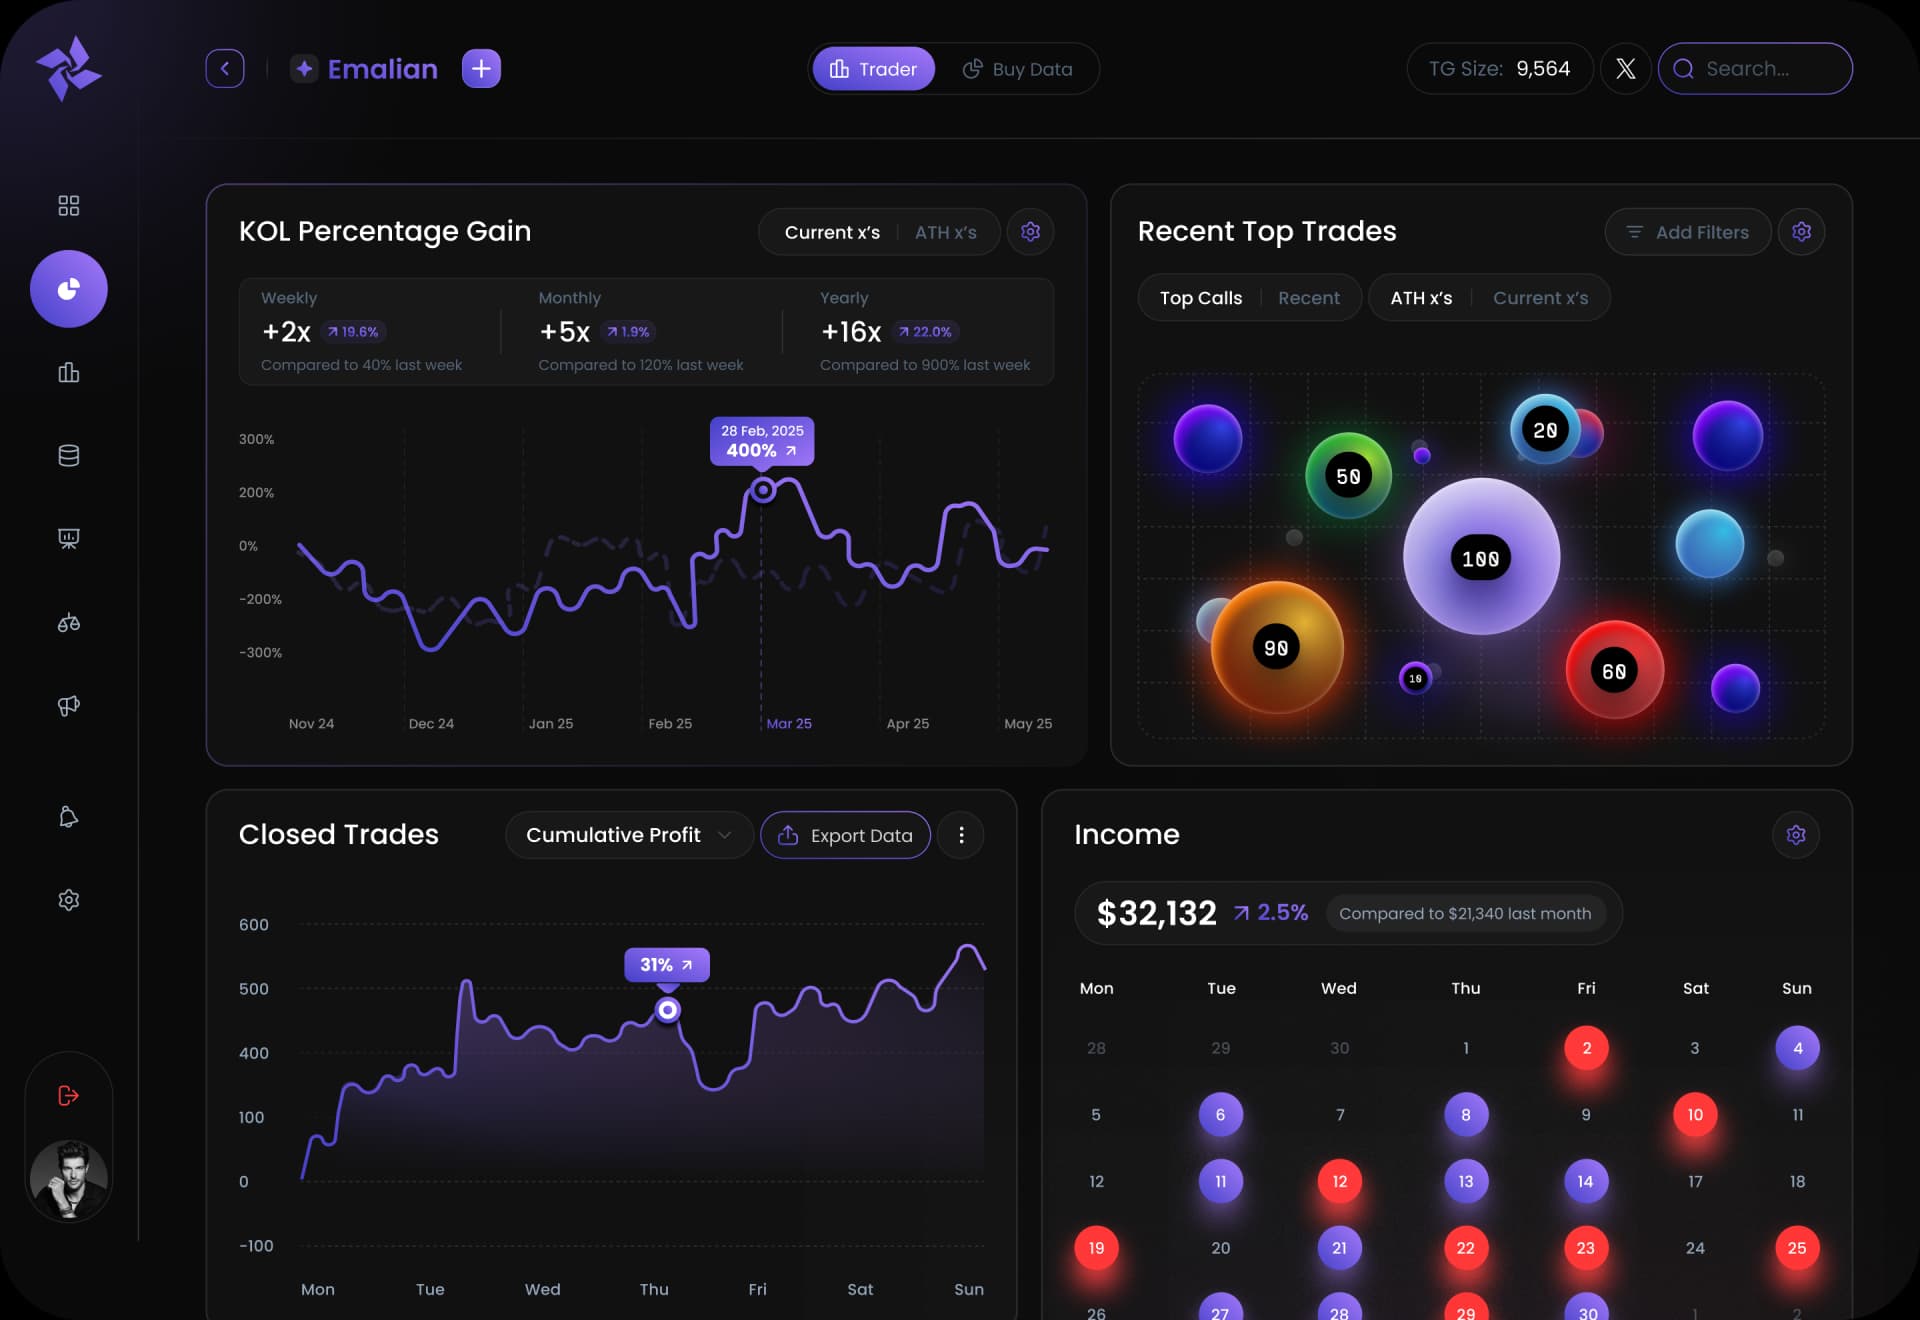Click the purple plus add button
The width and height of the screenshot is (1920, 1320).
point(481,69)
